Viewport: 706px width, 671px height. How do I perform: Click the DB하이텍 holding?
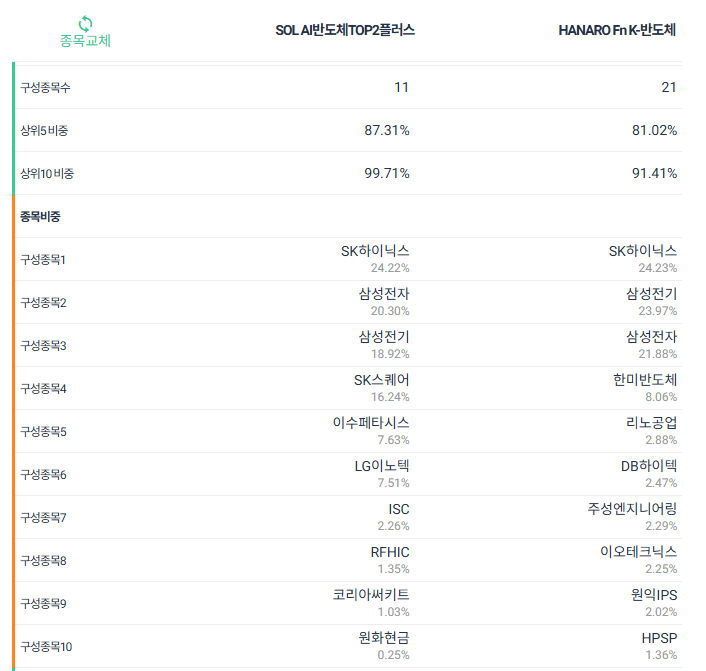tap(649, 466)
